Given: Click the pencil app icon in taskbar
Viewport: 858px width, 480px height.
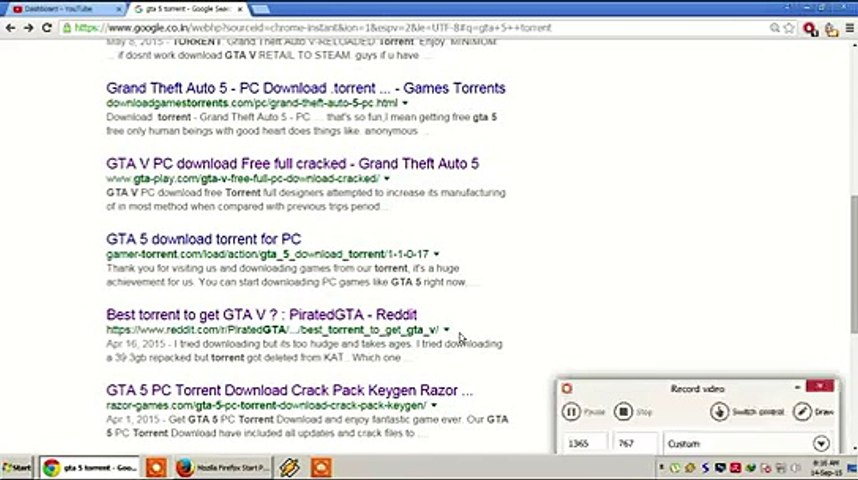Looking at the screenshot, I should pos(289,467).
